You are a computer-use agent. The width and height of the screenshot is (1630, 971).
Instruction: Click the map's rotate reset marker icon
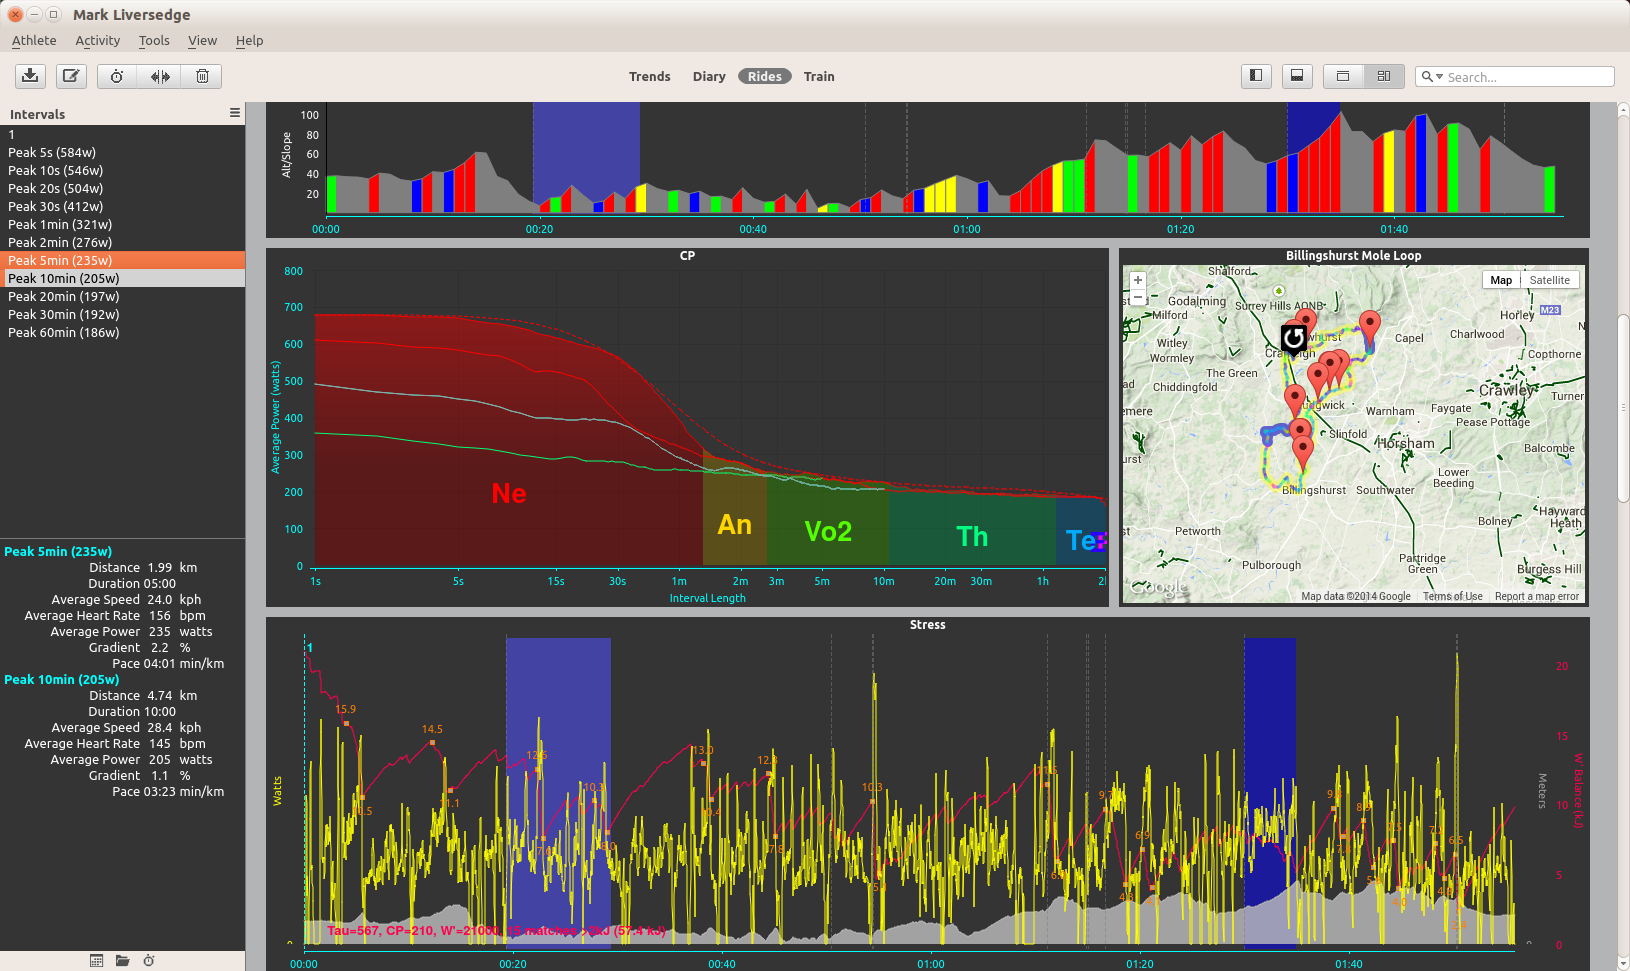tap(1293, 338)
